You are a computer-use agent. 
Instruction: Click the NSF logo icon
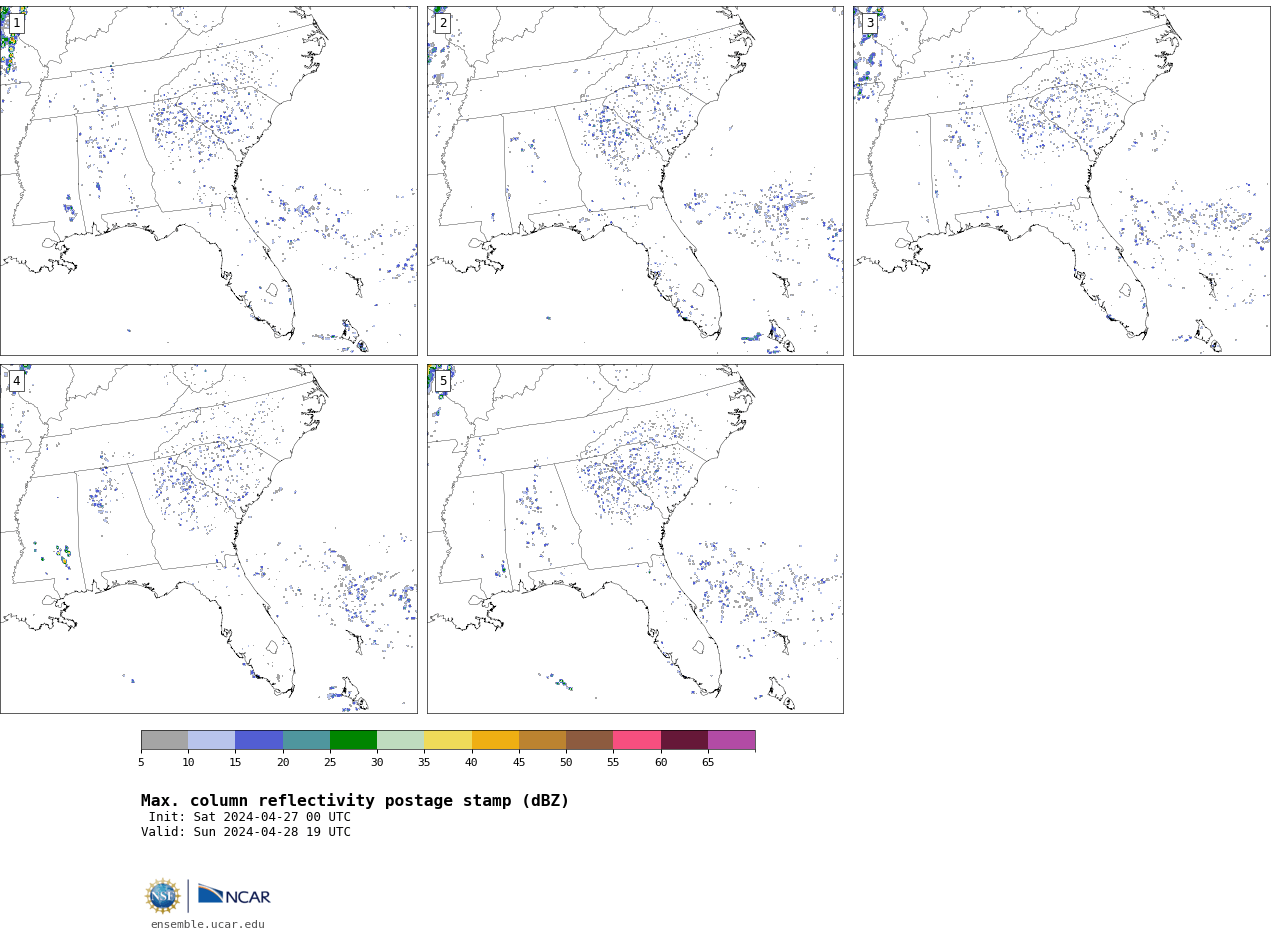click(163, 896)
